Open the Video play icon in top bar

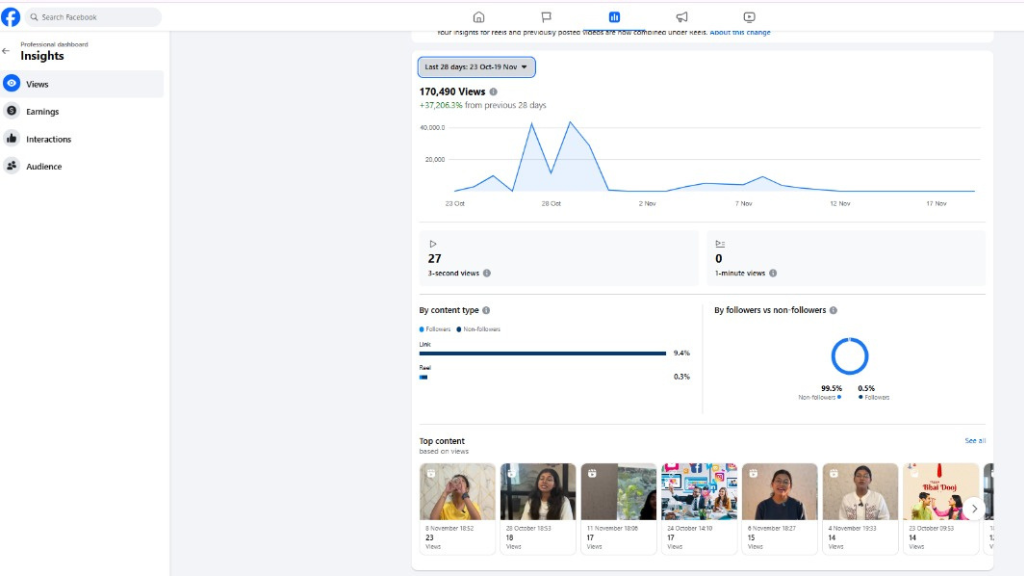tap(749, 17)
